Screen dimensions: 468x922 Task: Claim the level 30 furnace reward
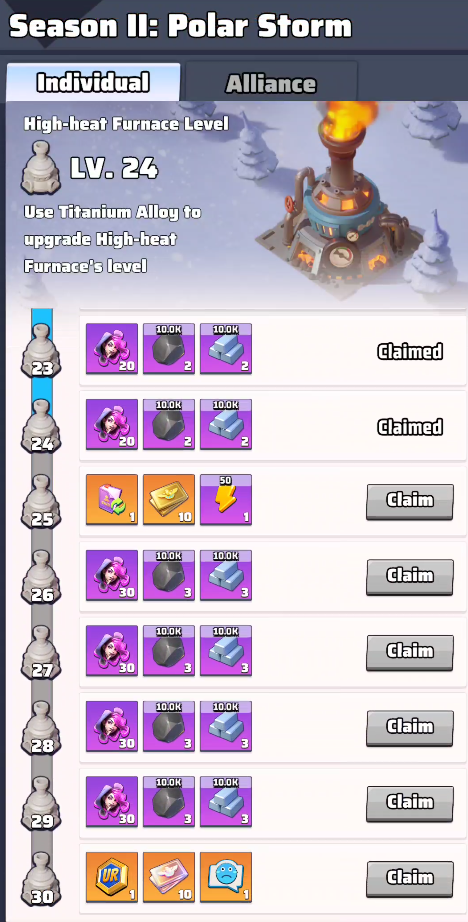coord(410,878)
